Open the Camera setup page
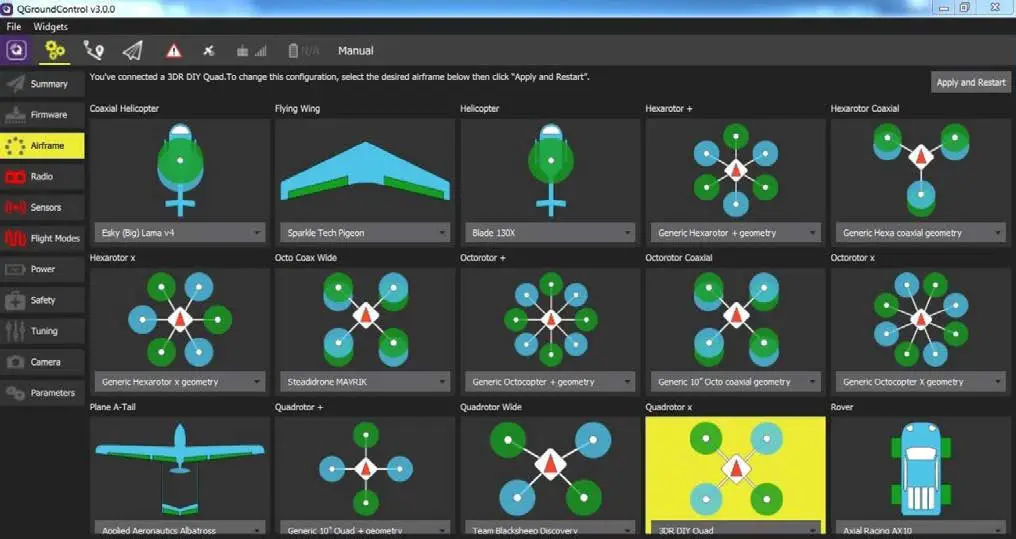Screen dimensions: 1016x539 42,362
